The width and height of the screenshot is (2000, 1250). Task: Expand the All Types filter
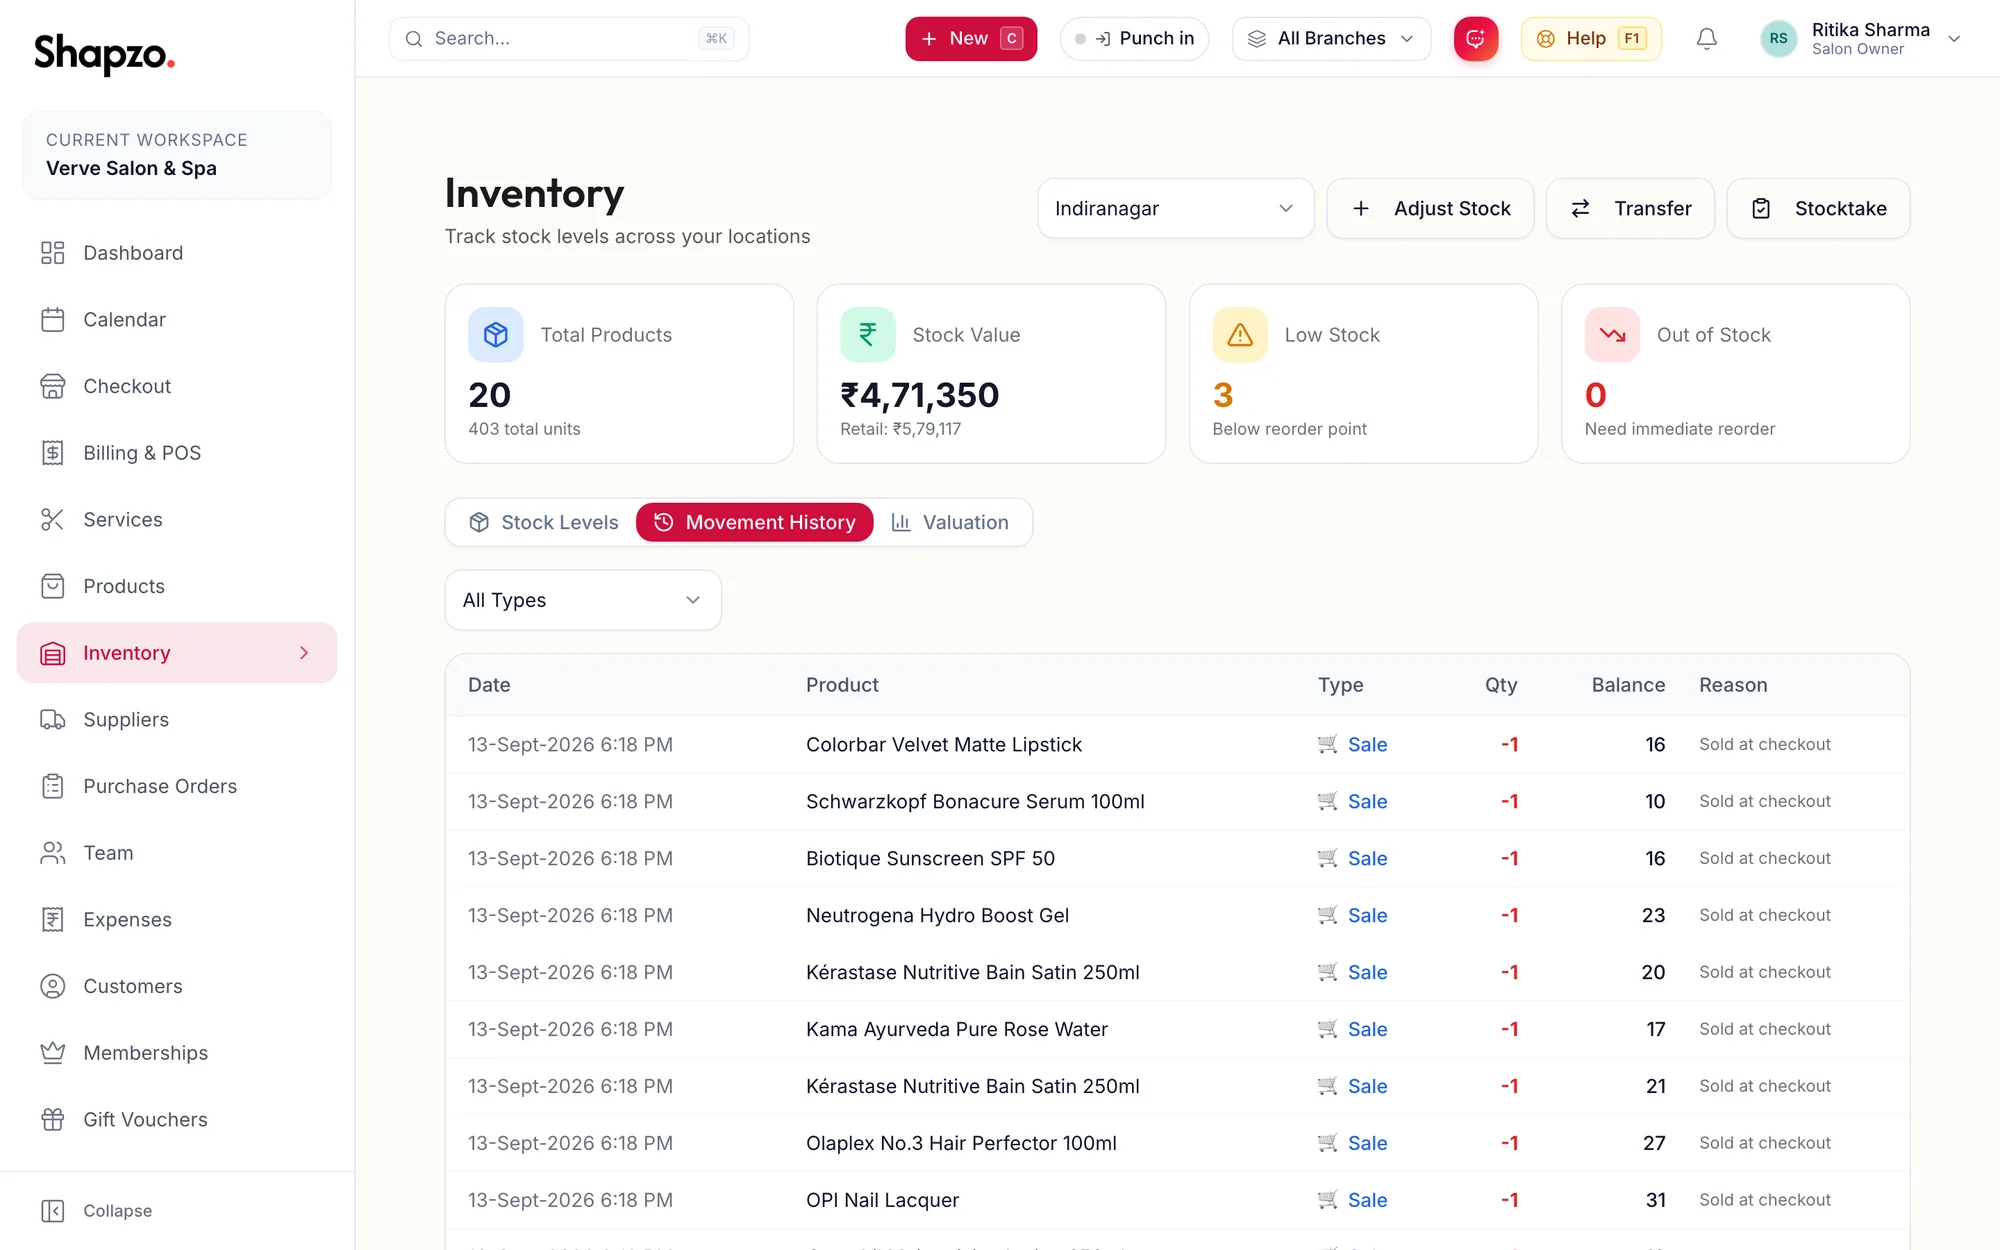pyautogui.click(x=583, y=600)
